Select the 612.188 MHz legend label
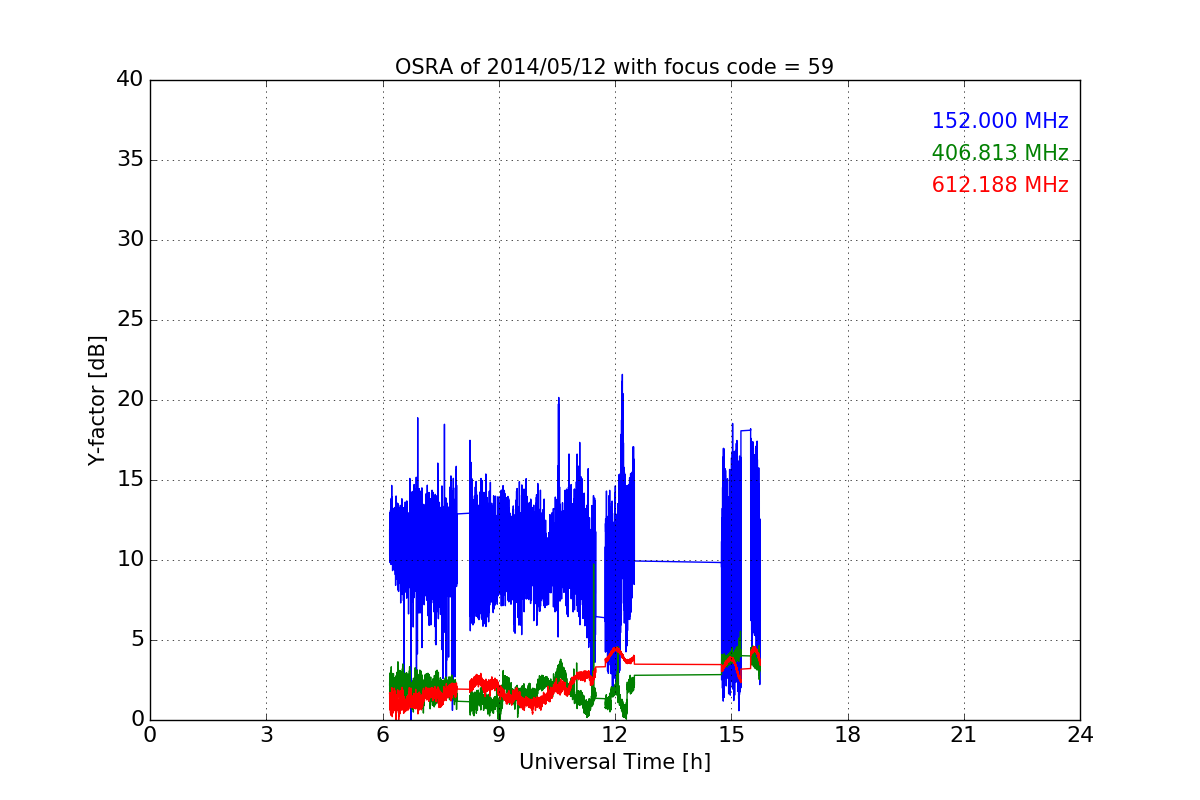The height and width of the screenshot is (800, 1200). (x=1000, y=185)
